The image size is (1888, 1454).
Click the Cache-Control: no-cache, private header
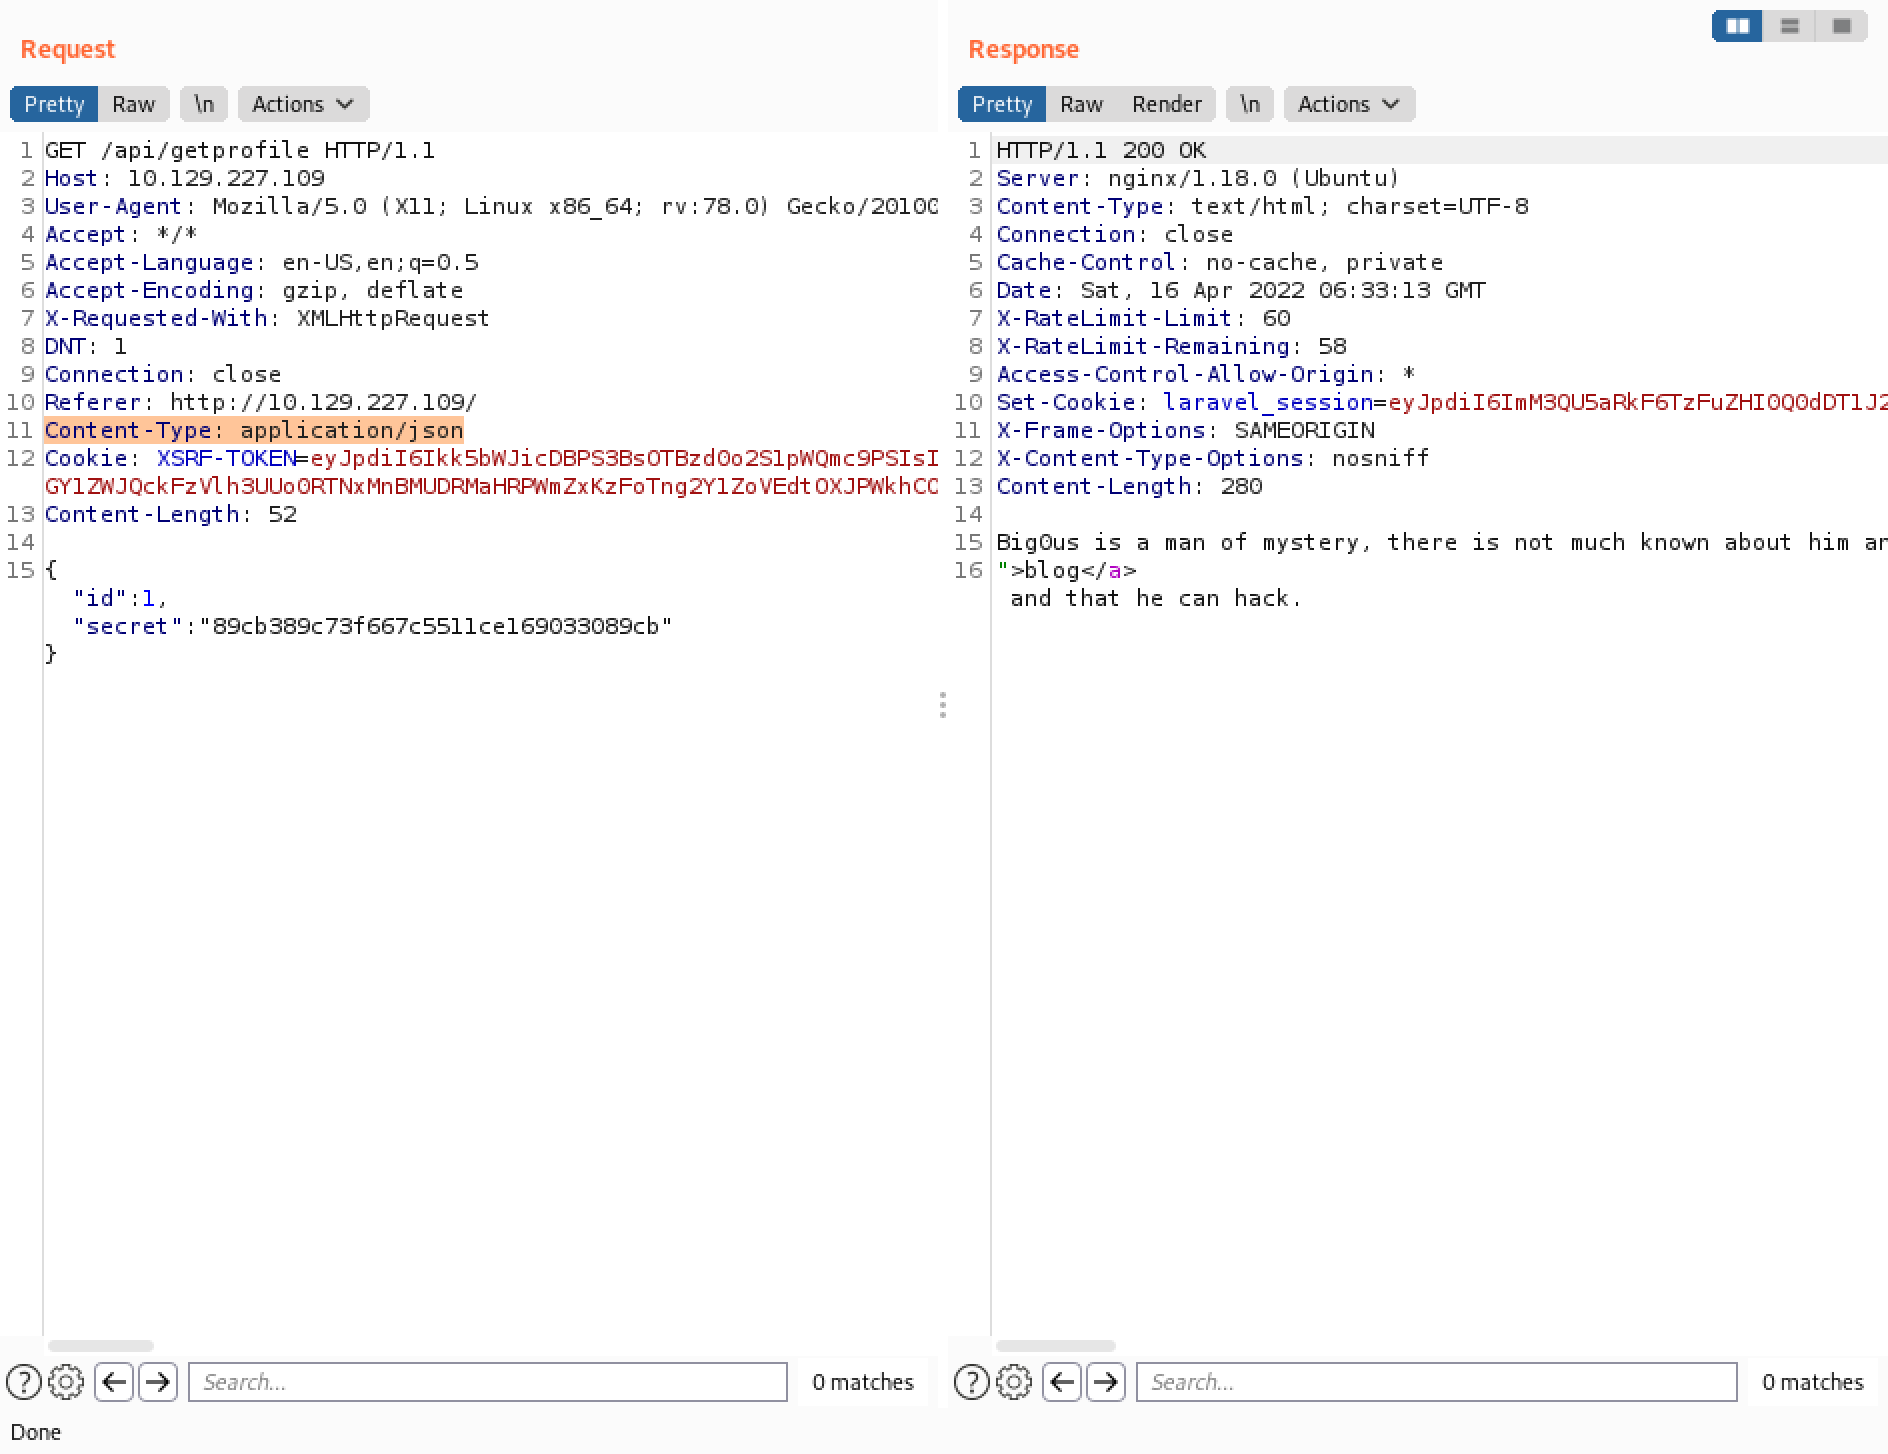(1220, 262)
